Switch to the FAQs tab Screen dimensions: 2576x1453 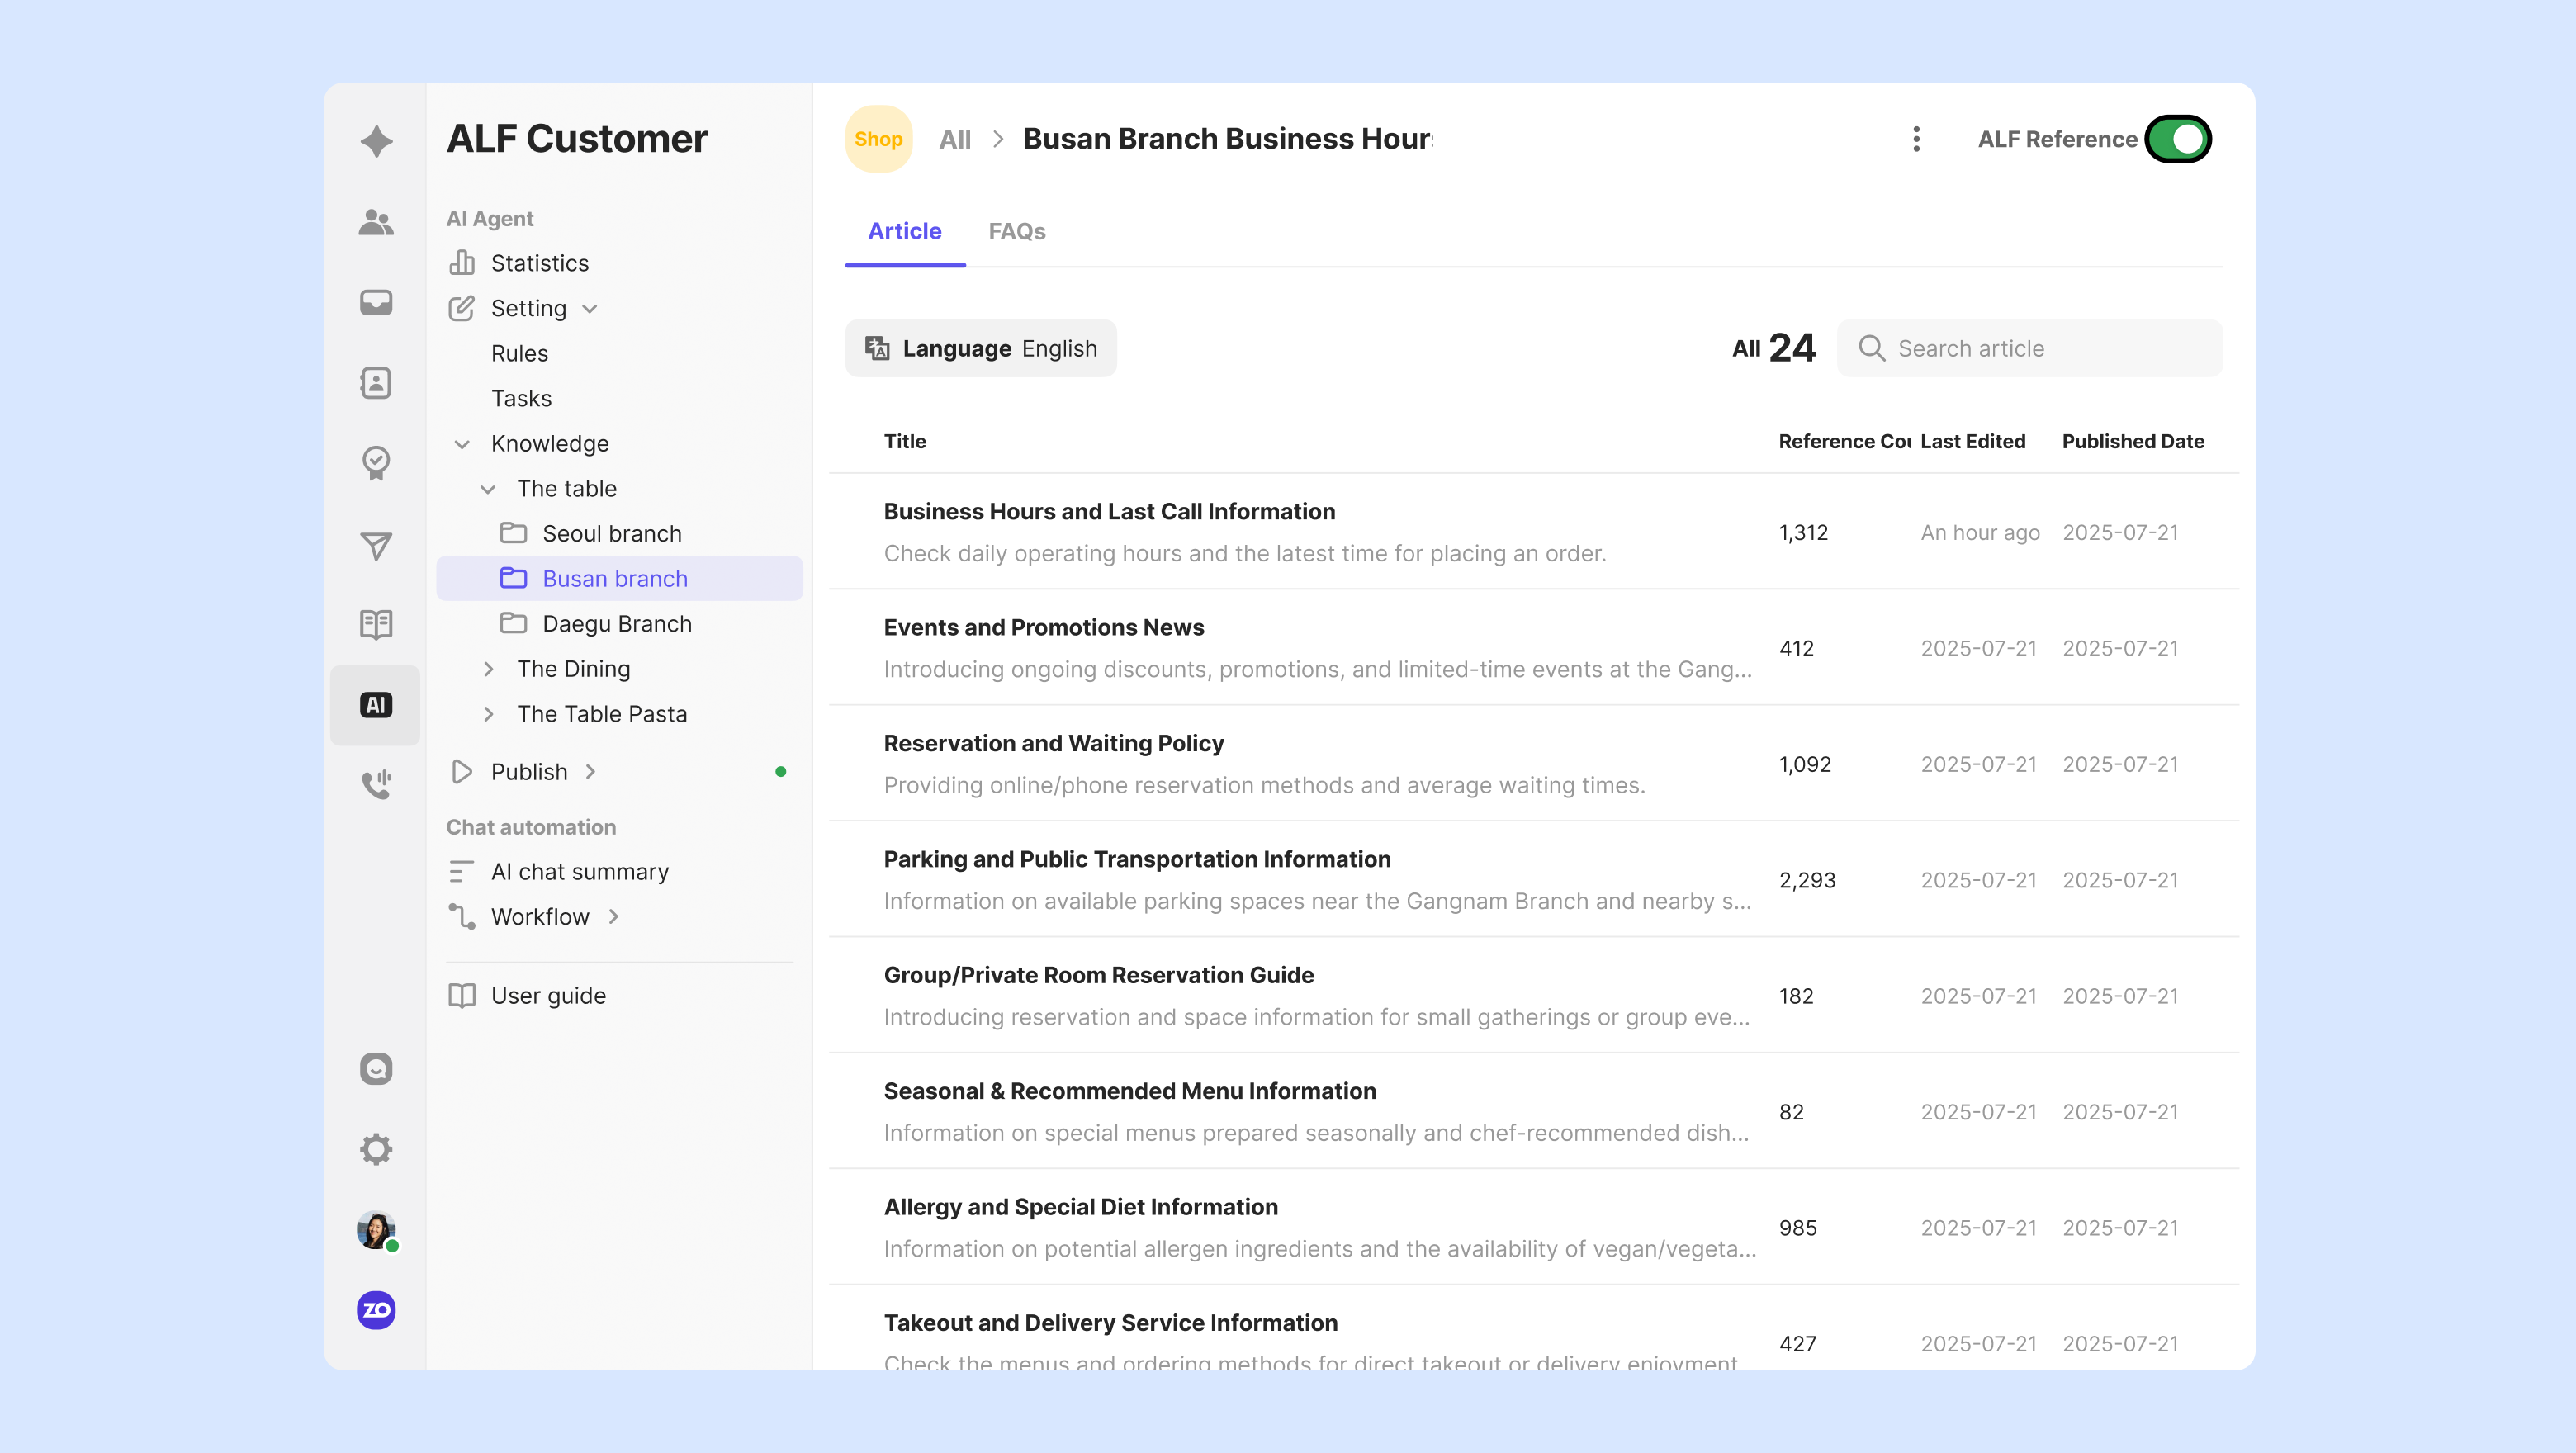[1016, 231]
